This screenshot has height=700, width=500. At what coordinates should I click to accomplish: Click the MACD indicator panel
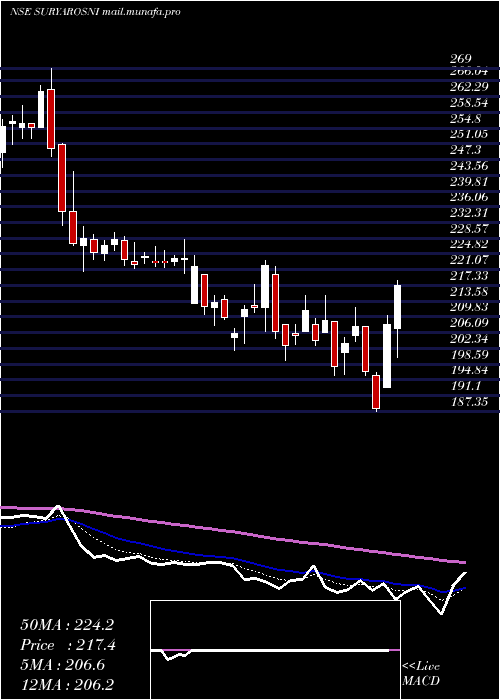pyautogui.click(x=275, y=650)
